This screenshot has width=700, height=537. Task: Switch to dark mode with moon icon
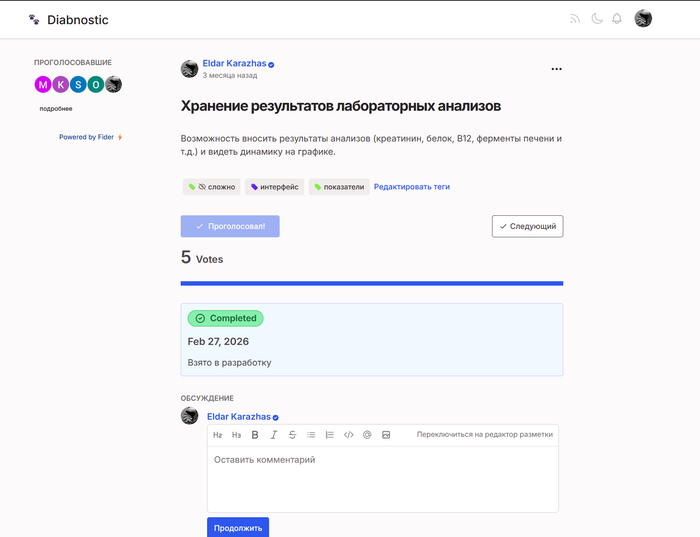click(597, 19)
